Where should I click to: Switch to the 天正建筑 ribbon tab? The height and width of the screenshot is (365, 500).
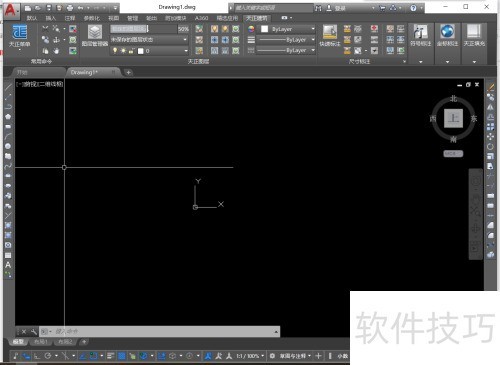(x=257, y=18)
